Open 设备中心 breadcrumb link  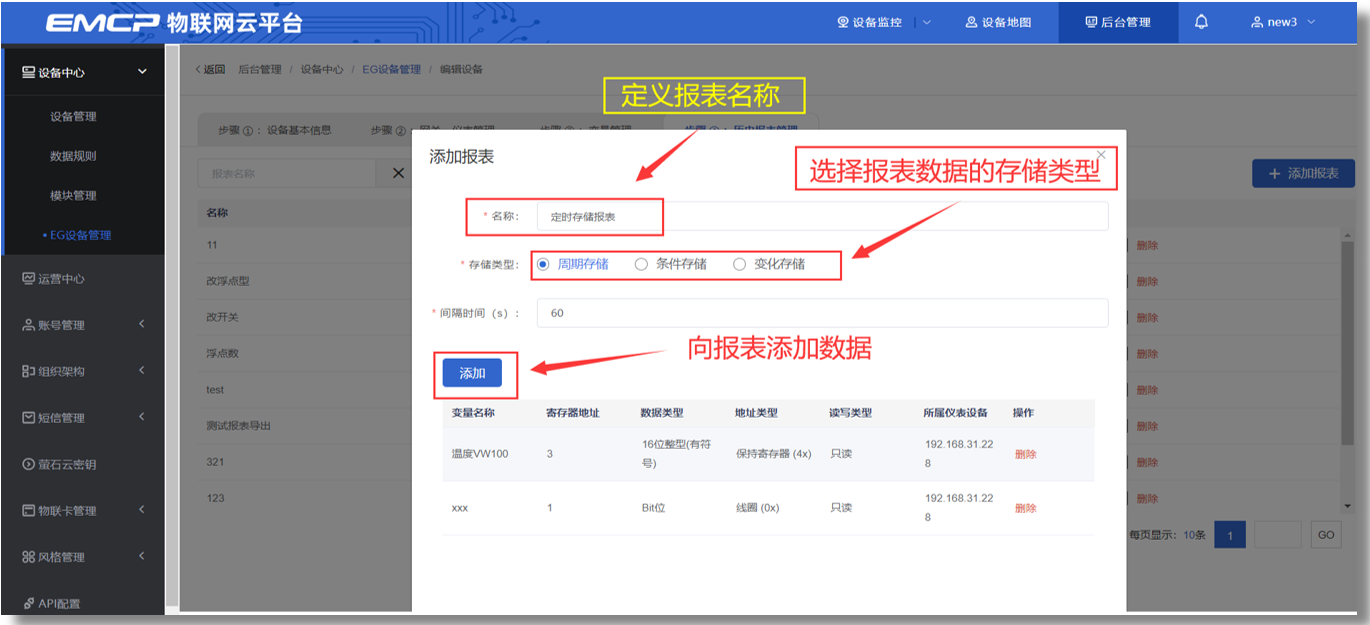tap(322, 69)
